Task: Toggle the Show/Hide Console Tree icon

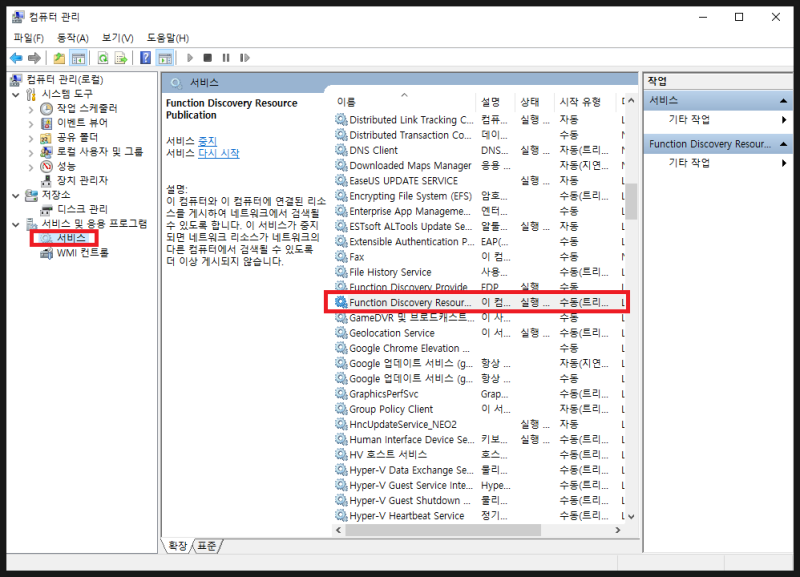Action: (78, 58)
